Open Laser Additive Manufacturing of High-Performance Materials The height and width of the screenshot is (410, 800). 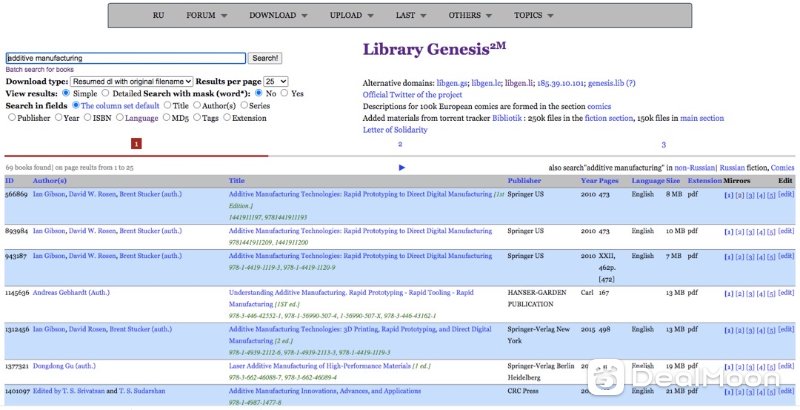pyautogui.click(x=319, y=366)
